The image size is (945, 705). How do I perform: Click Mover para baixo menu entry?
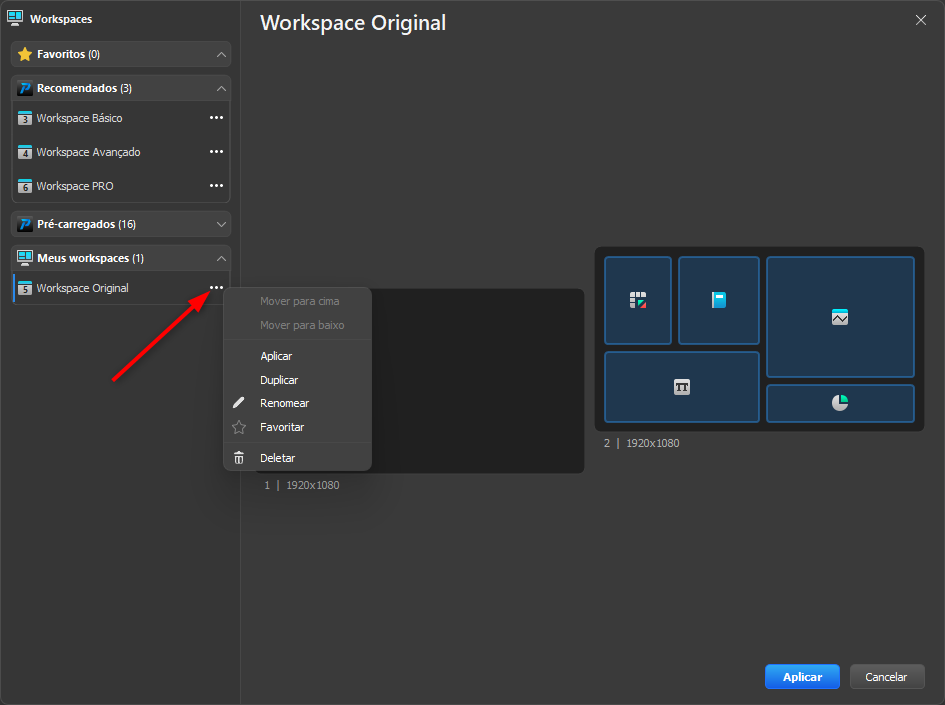[x=297, y=325]
